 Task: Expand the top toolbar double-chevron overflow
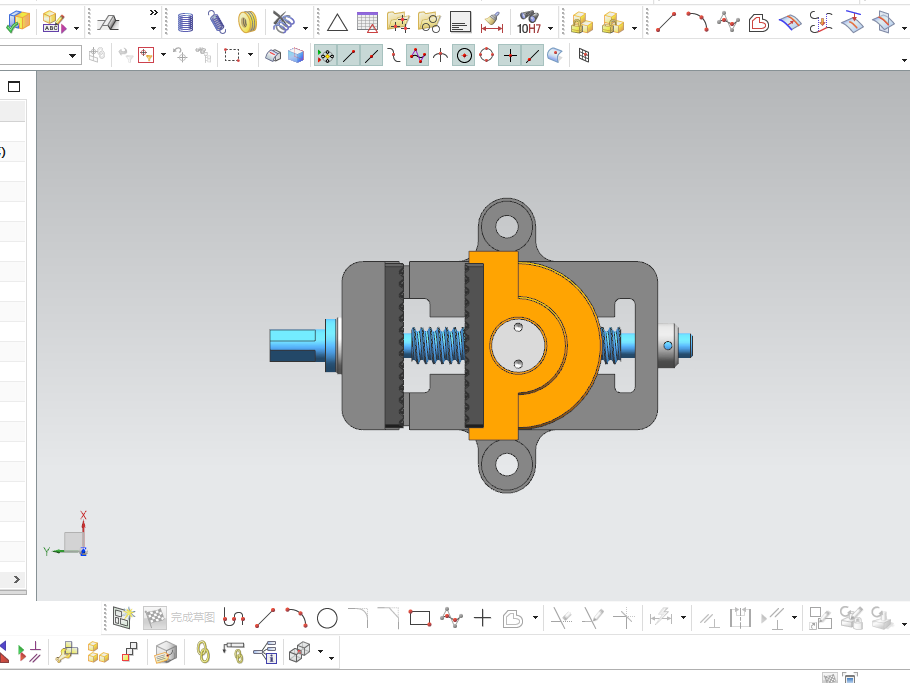(153, 12)
